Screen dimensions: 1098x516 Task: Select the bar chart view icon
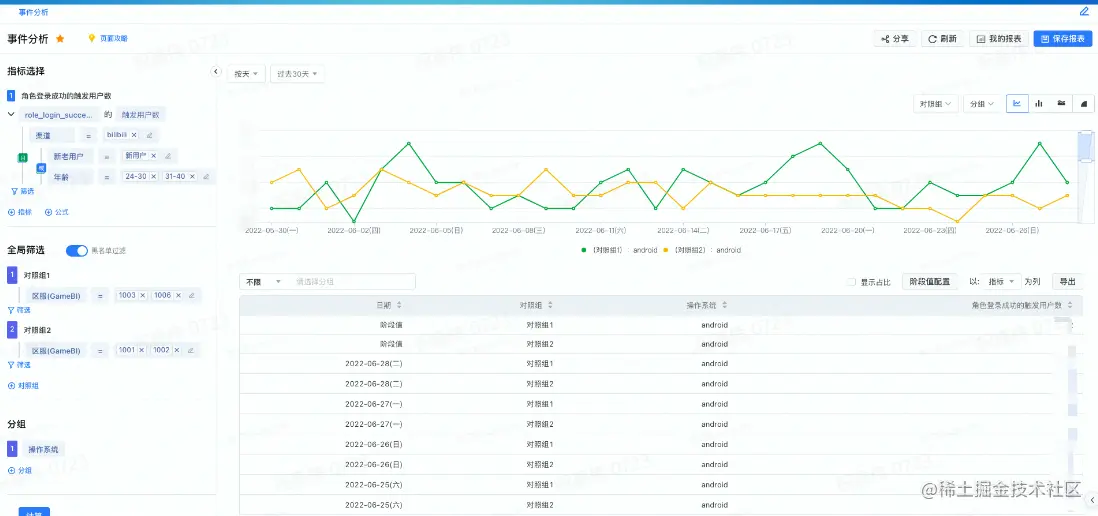[x=1039, y=104]
